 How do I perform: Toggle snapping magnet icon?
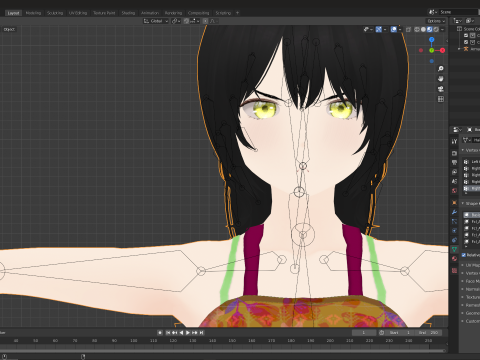point(186,21)
